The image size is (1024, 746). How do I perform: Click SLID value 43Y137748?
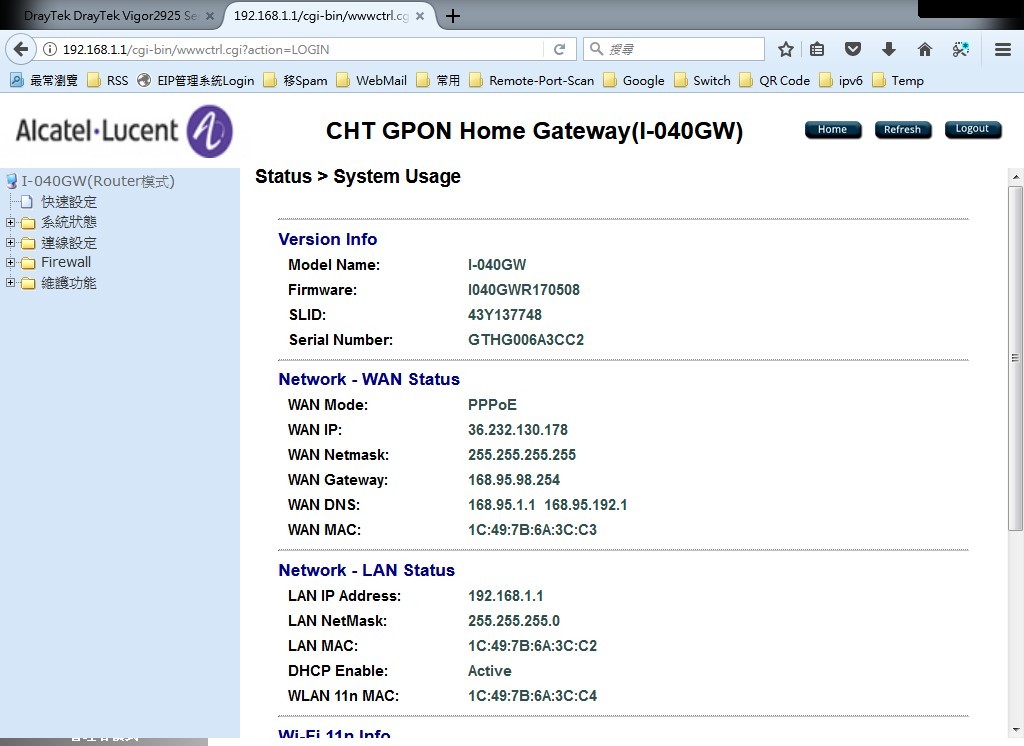click(x=505, y=315)
